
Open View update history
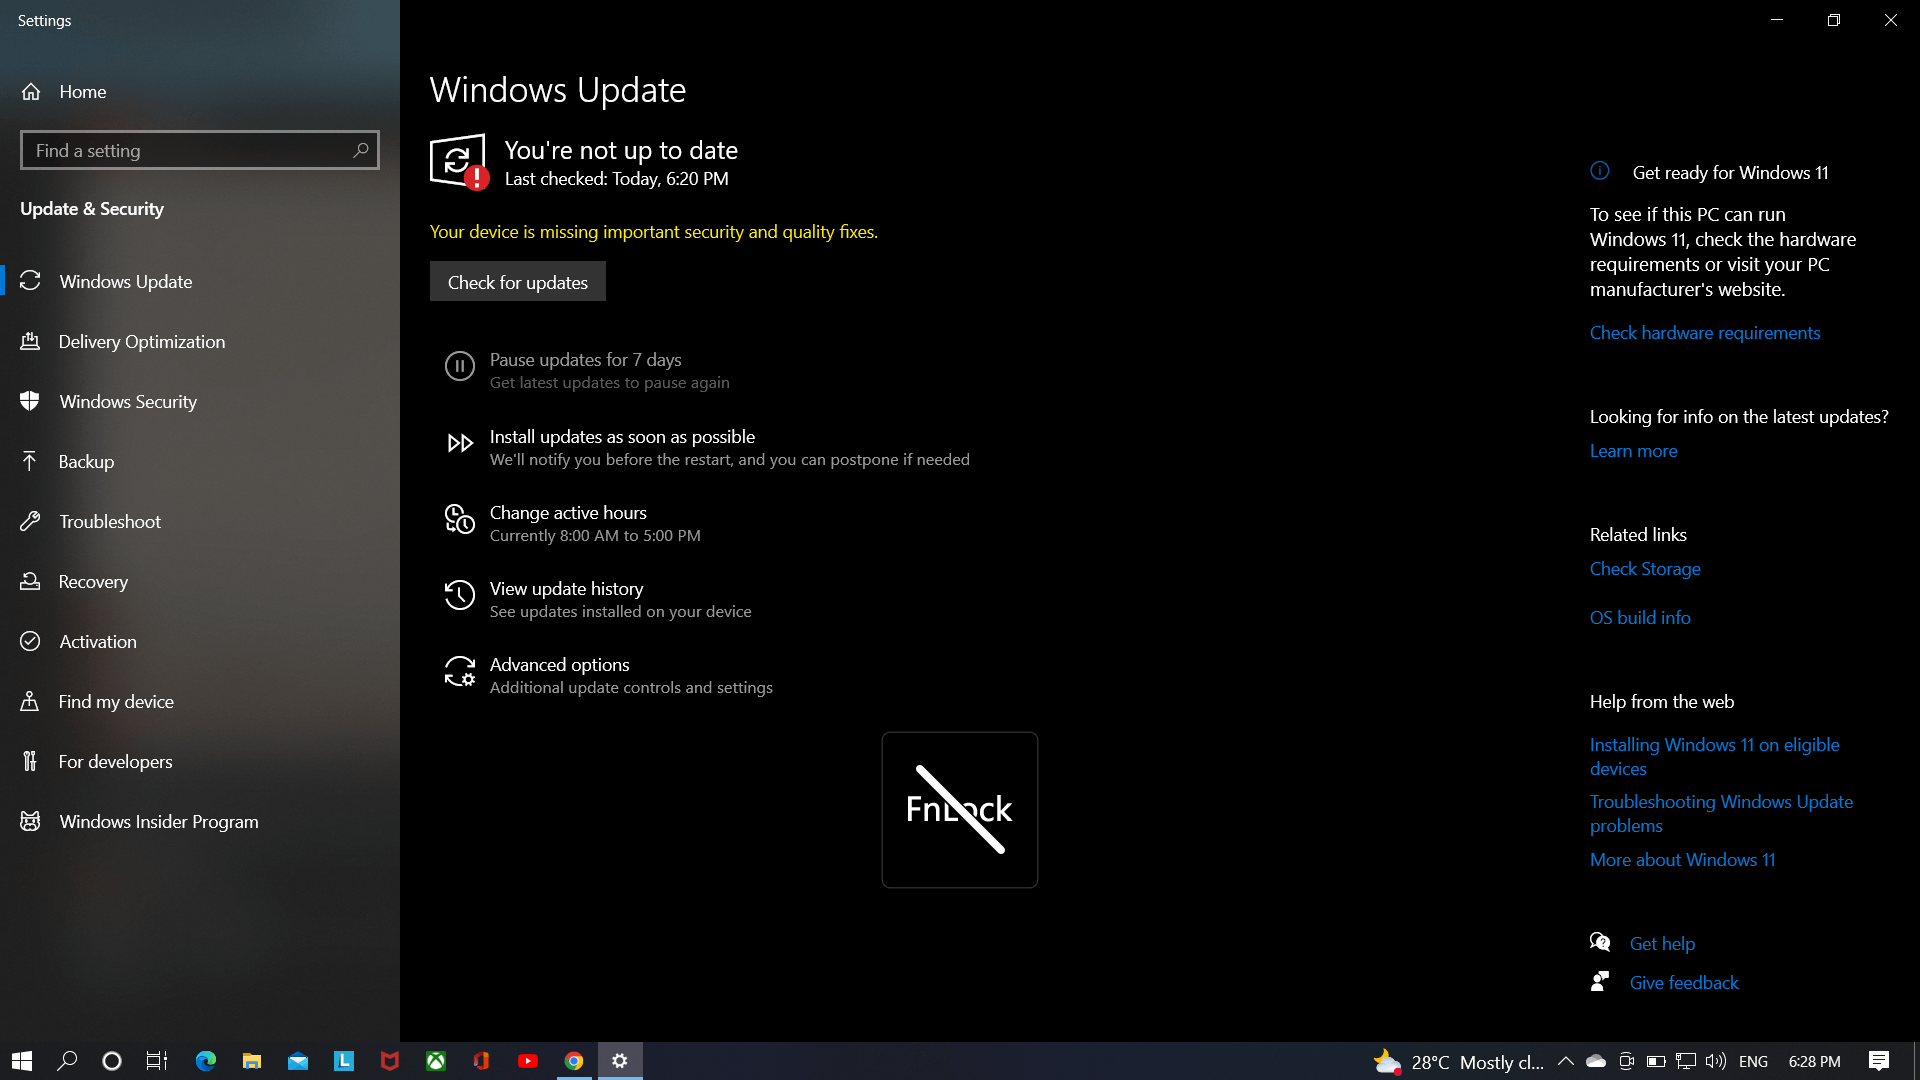coord(599,600)
